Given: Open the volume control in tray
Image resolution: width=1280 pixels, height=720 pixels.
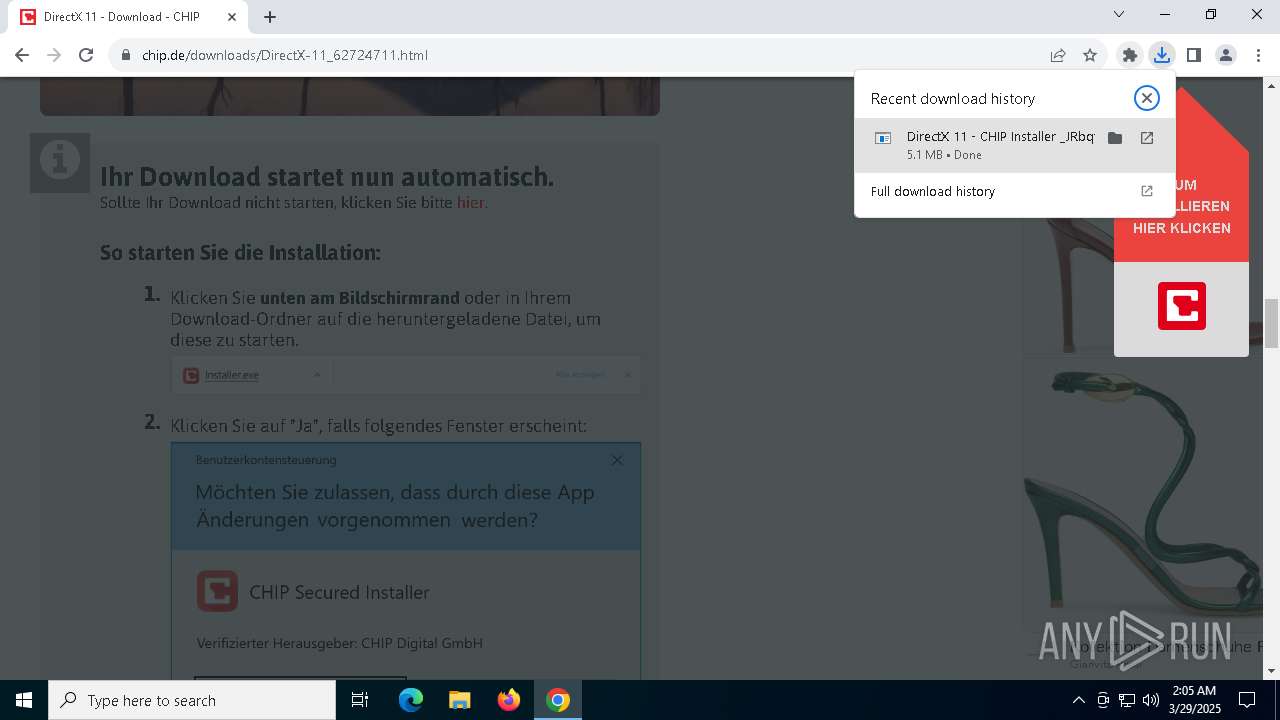Looking at the screenshot, I should pos(1151,700).
